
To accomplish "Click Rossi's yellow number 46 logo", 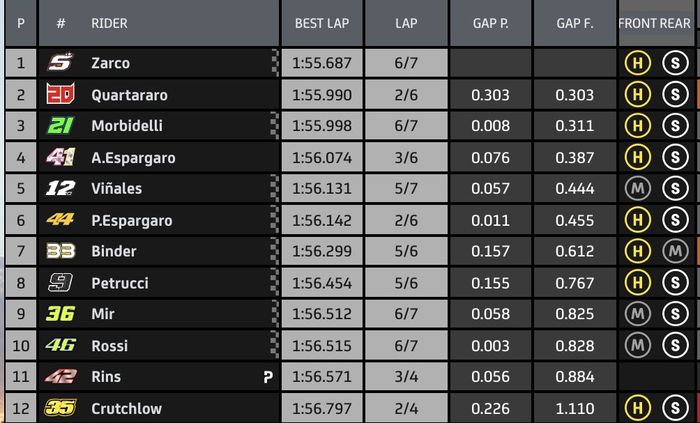I will (61, 345).
